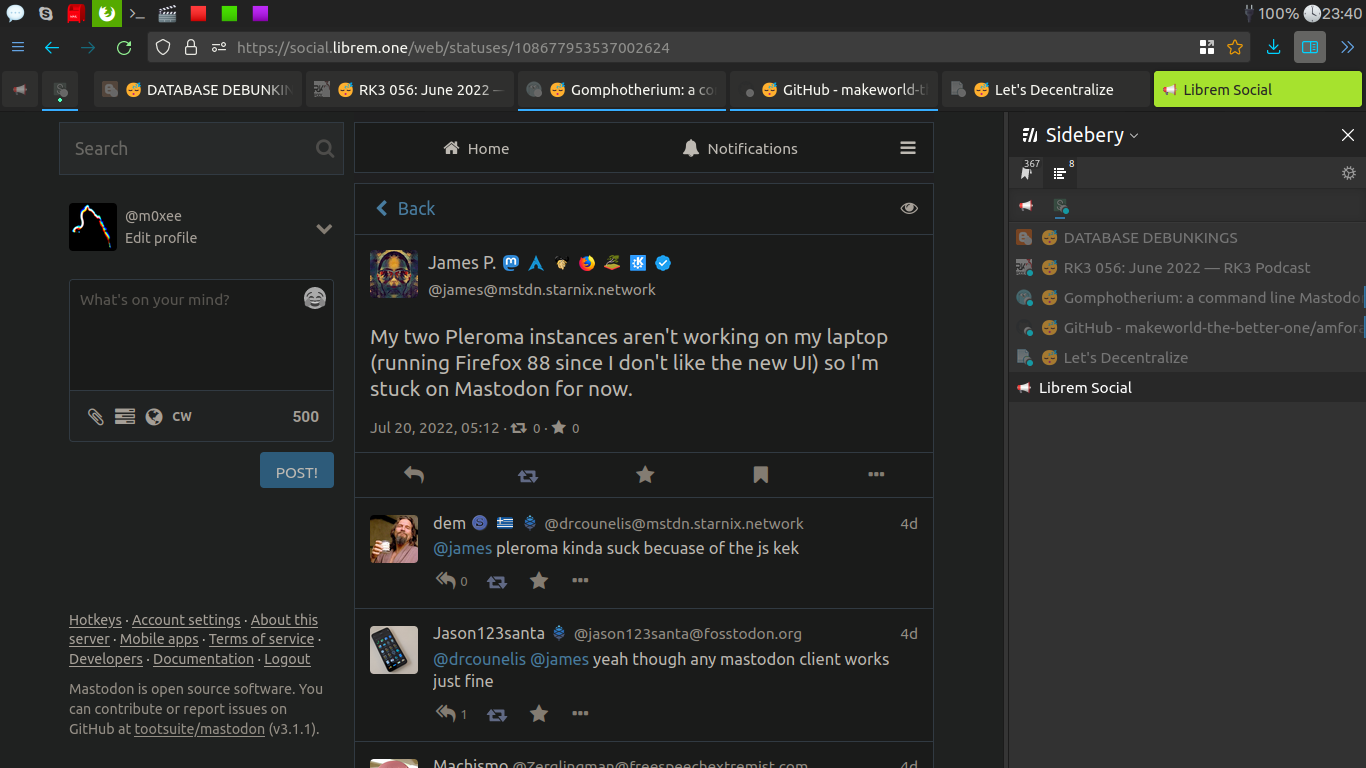
Task: Click the Firefox downloads icon
Action: click(1273, 47)
